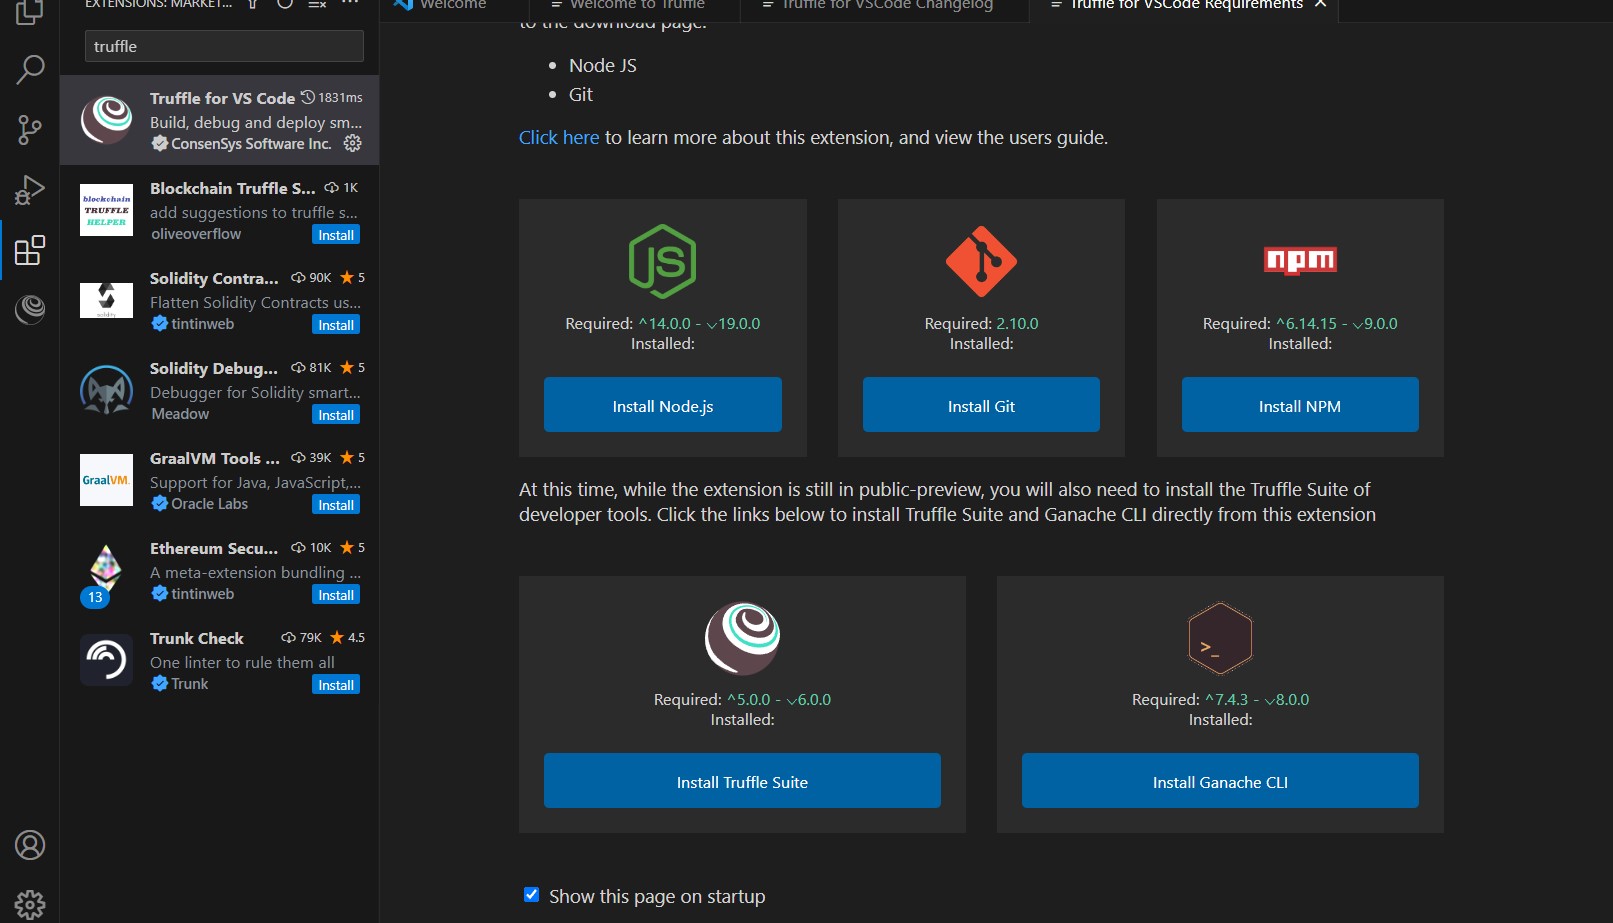Click the Required ^7.4.3 Ganache version text

coord(1220,699)
